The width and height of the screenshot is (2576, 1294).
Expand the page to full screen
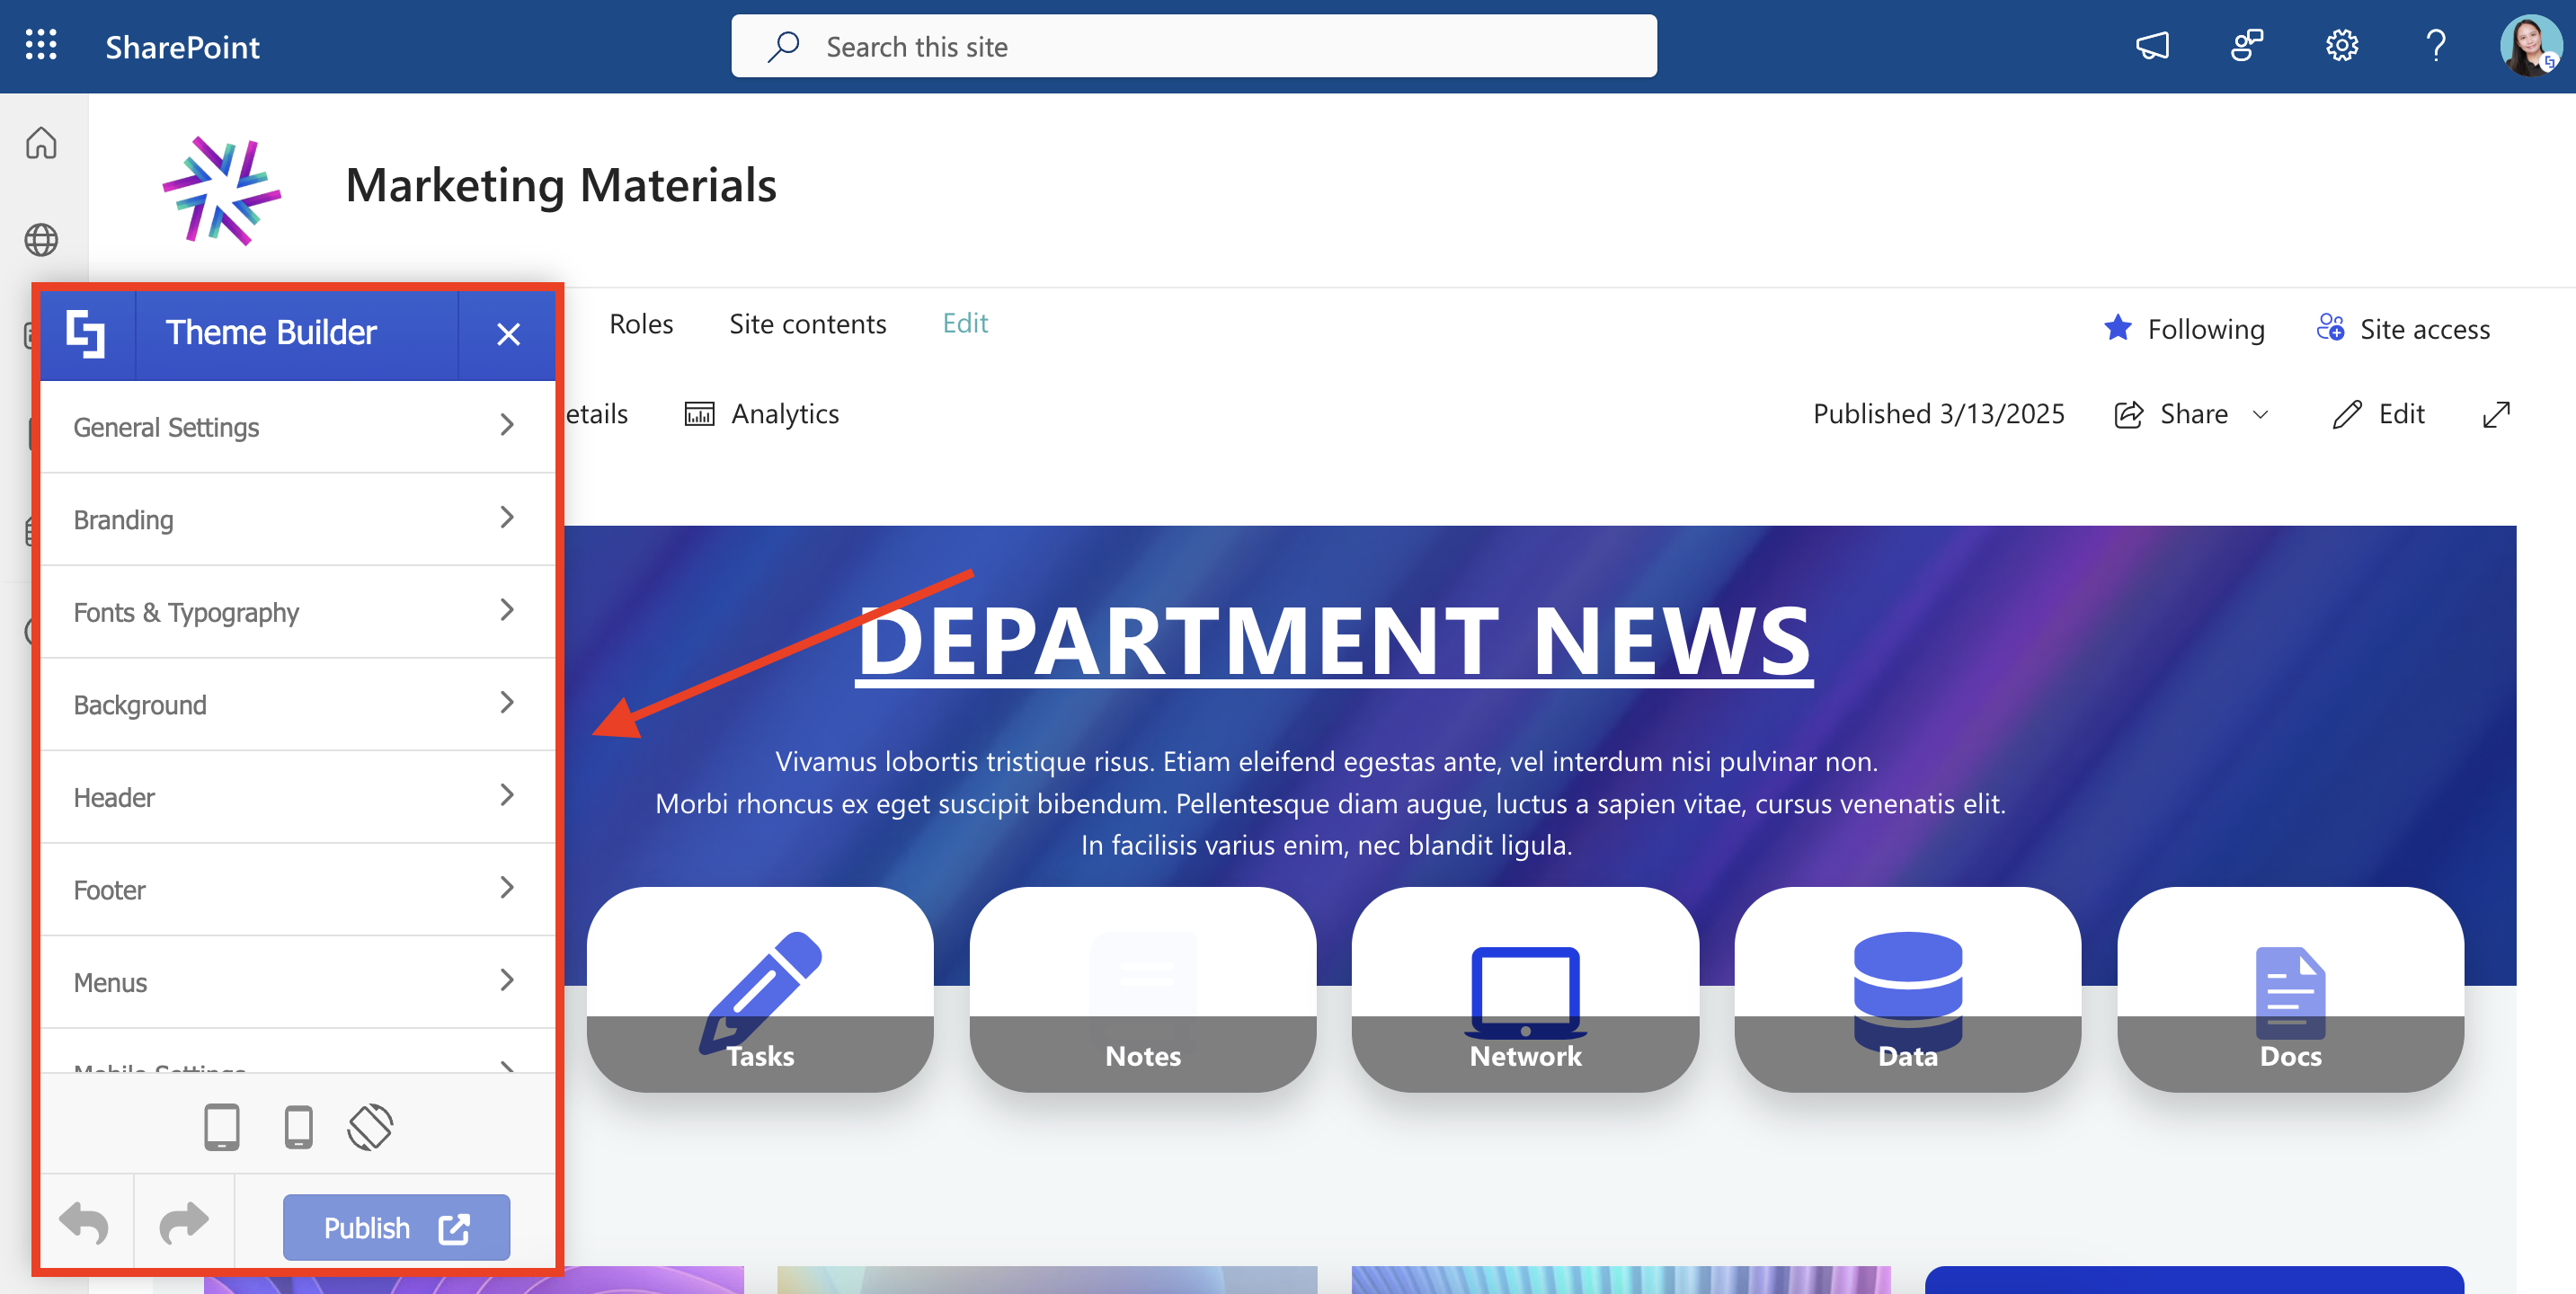(2496, 414)
